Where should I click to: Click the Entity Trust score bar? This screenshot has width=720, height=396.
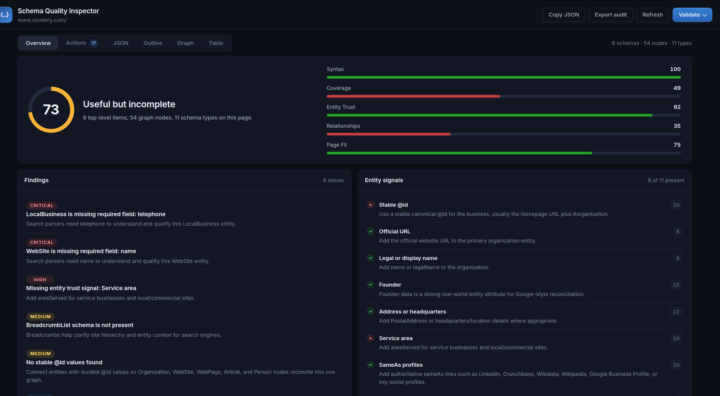point(503,115)
